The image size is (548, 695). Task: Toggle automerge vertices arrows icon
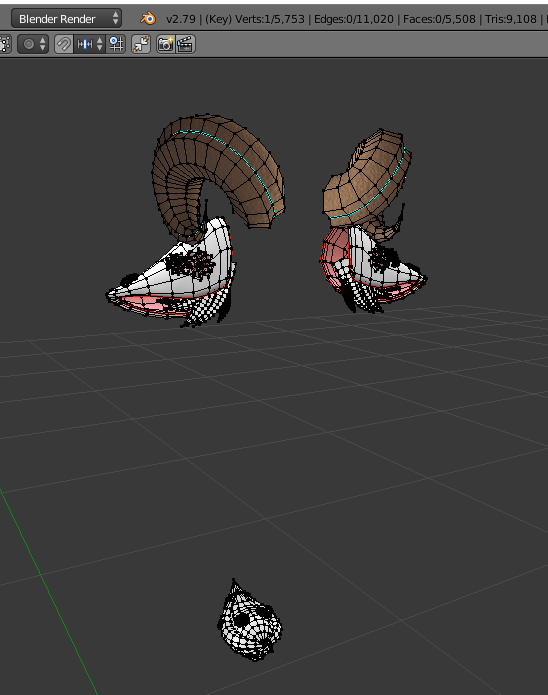[x=141, y=44]
